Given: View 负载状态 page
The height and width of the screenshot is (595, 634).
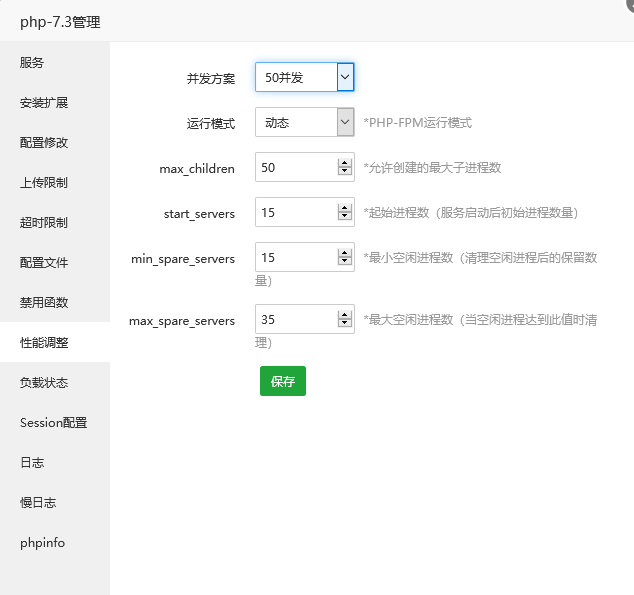Looking at the screenshot, I should click(55, 383).
